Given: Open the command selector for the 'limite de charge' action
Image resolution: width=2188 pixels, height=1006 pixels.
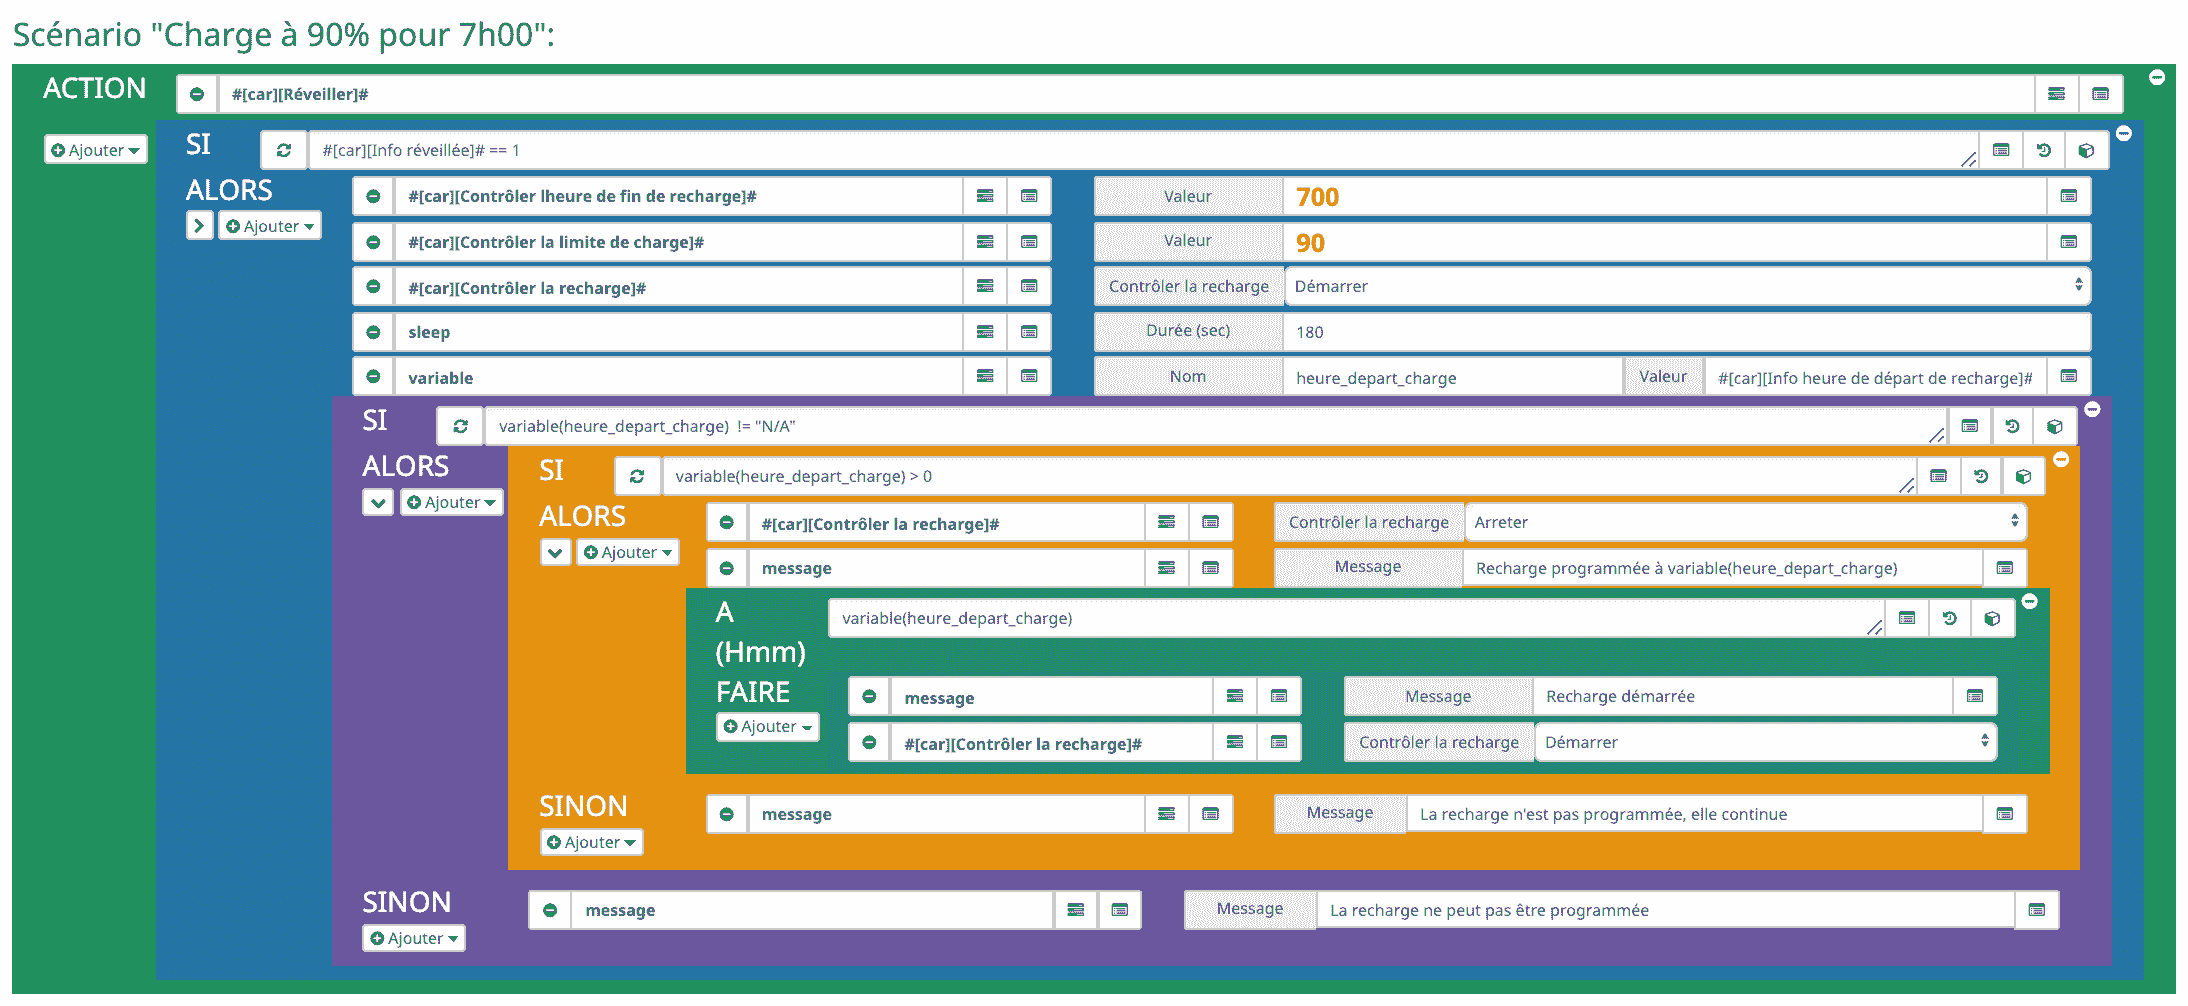Looking at the screenshot, I should point(1029,242).
